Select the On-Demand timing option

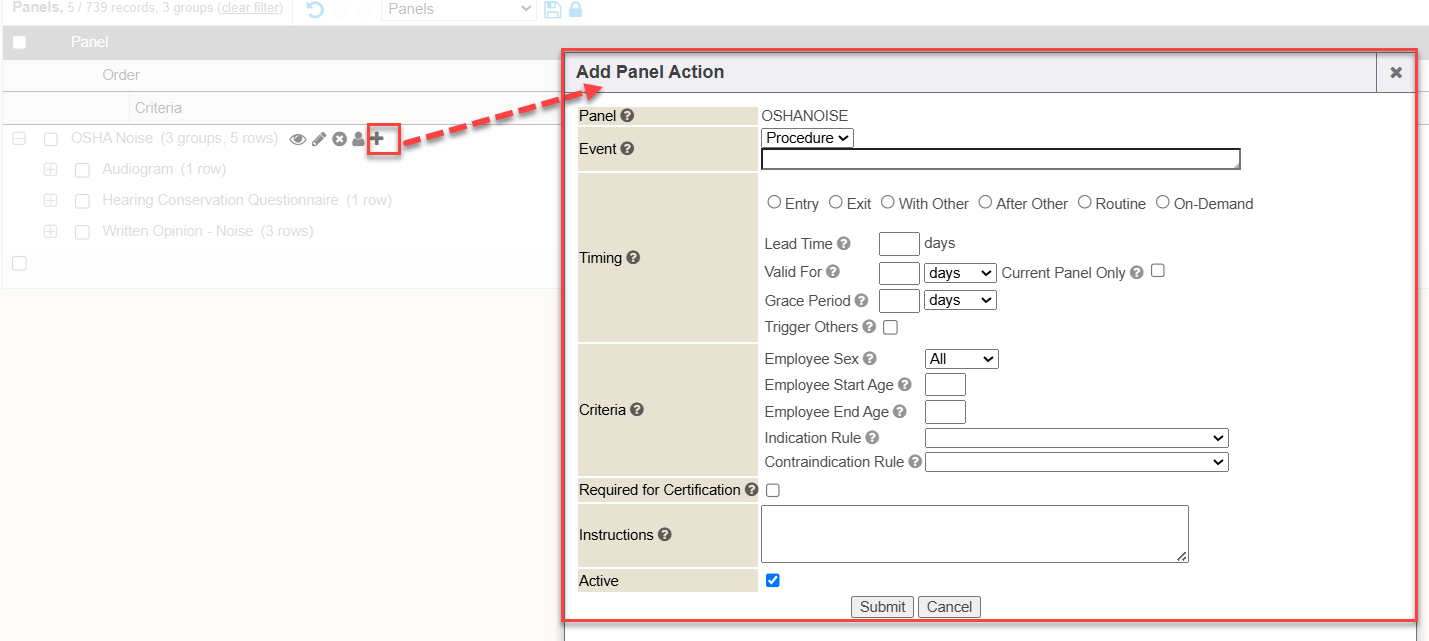pyautogui.click(x=1162, y=202)
